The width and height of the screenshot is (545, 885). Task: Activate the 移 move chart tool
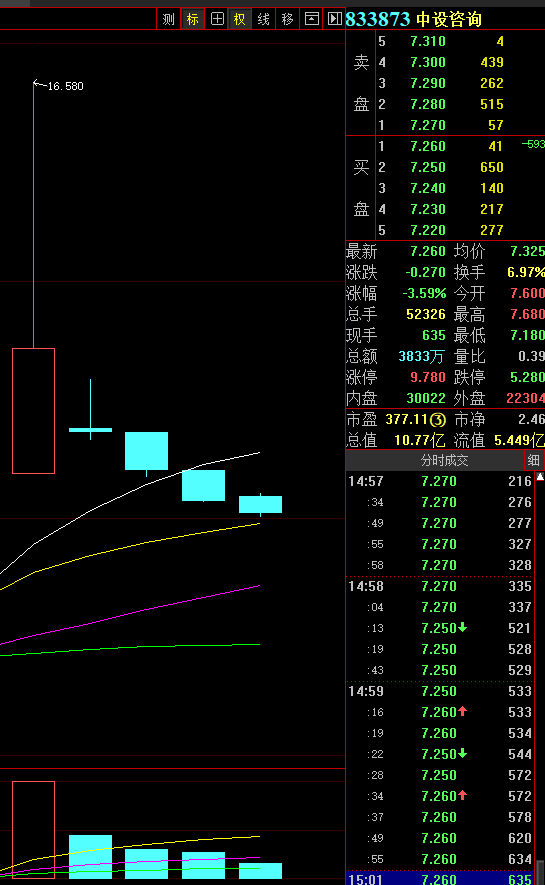[x=287, y=19]
